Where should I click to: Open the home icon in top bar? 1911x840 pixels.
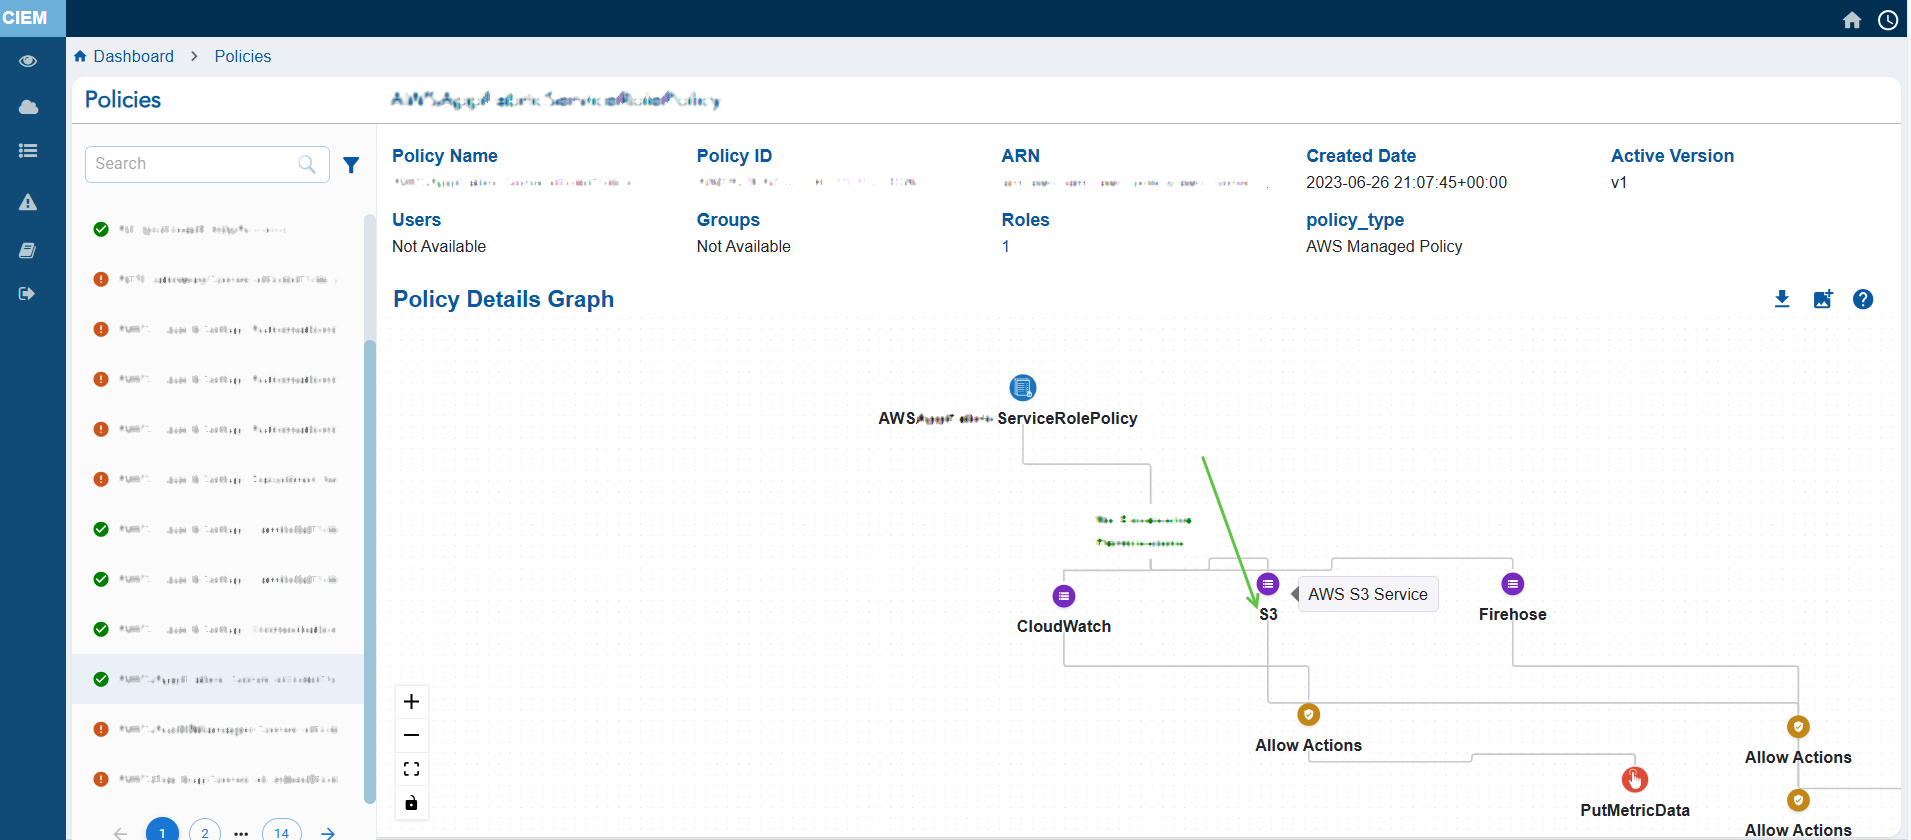(x=1851, y=20)
